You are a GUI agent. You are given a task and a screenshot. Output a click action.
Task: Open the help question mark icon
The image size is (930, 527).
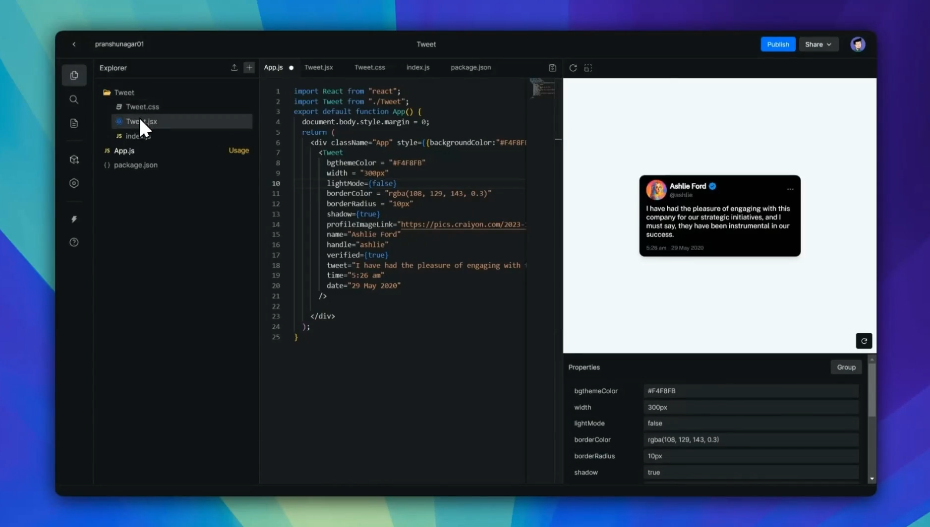[x=74, y=242]
